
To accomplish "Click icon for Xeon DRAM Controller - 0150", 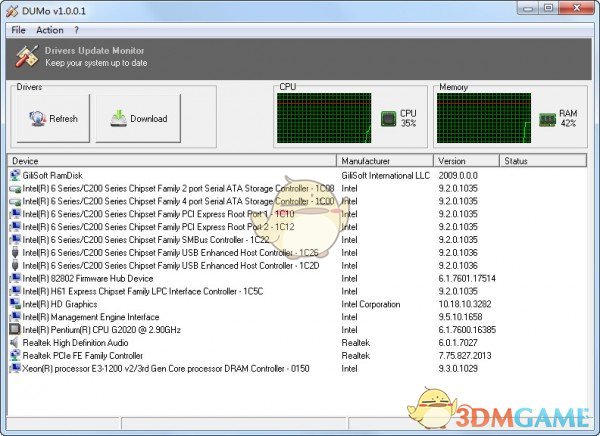I will tap(15, 368).
